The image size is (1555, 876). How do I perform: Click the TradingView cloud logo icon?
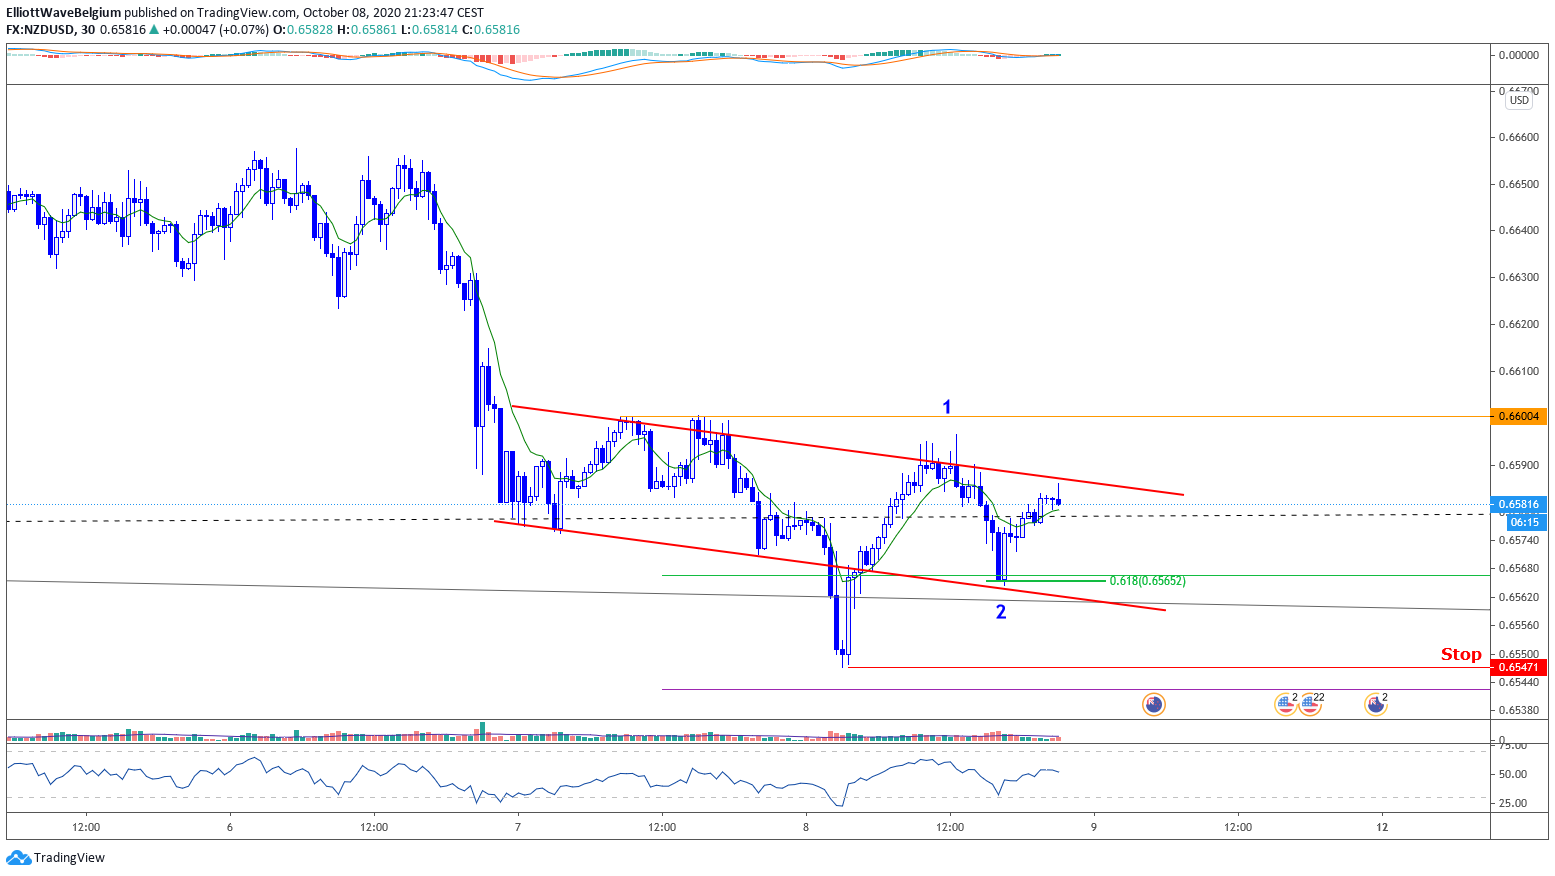(x=18, y=858)
